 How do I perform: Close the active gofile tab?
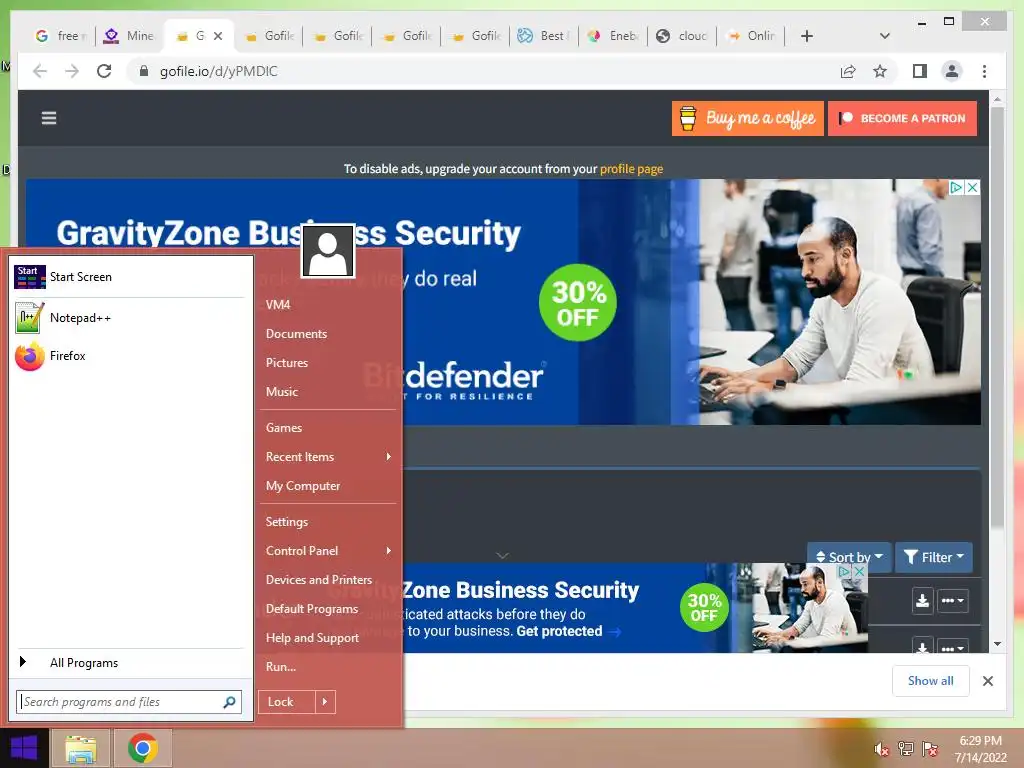coord(218,36)
